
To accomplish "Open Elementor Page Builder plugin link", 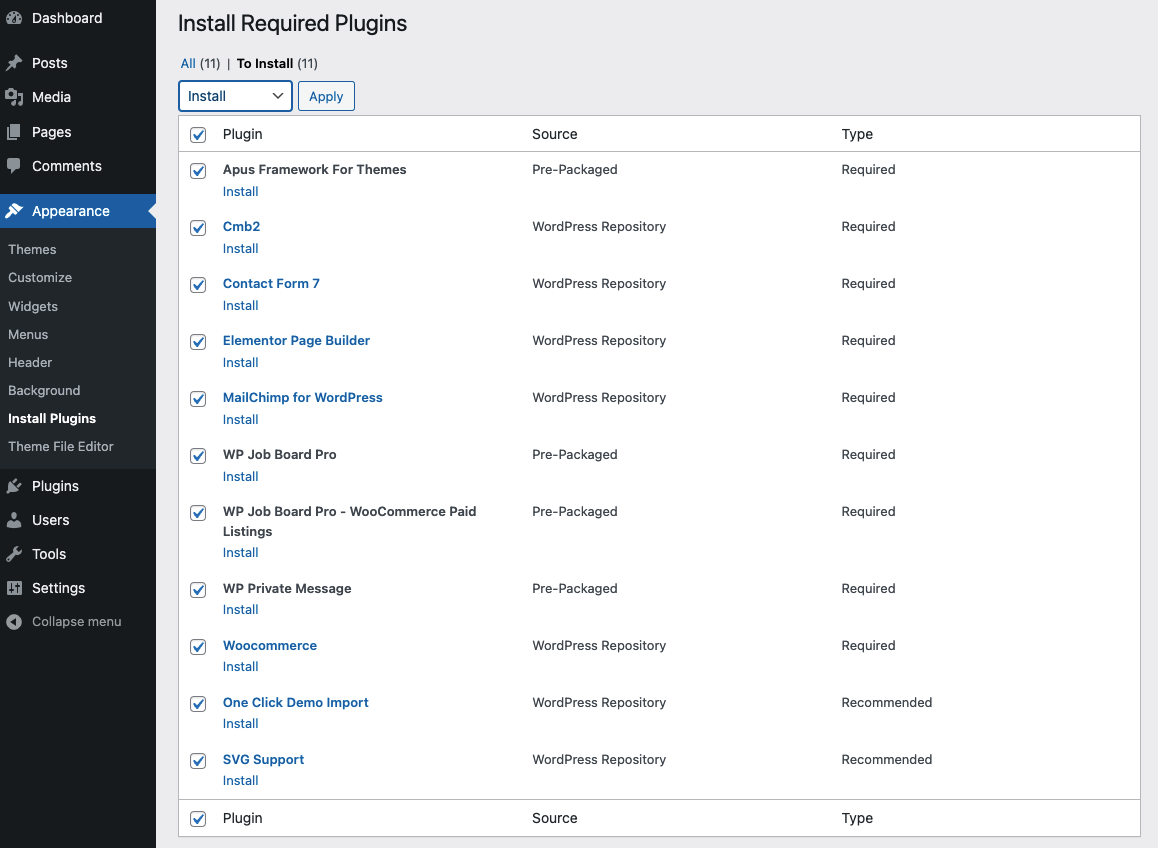I will tap(296, 341).
